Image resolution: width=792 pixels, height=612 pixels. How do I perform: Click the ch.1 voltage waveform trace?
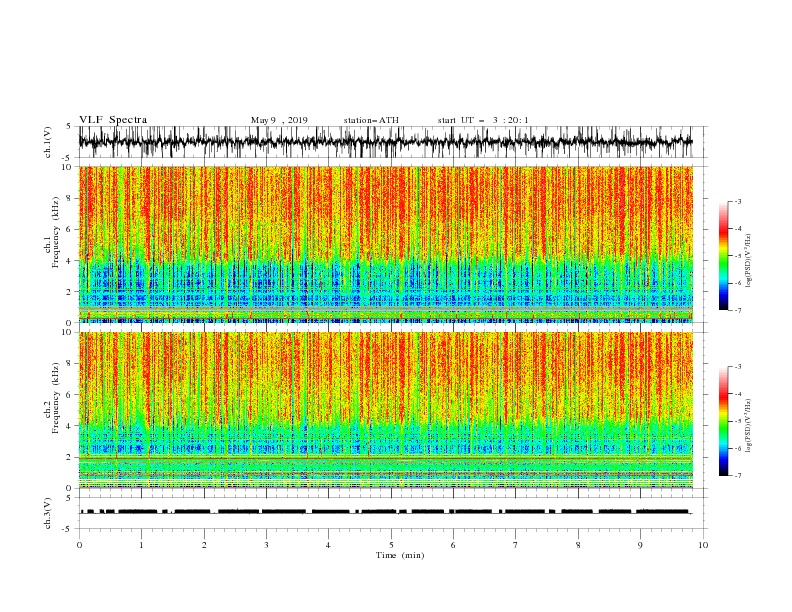click(385, 142)
